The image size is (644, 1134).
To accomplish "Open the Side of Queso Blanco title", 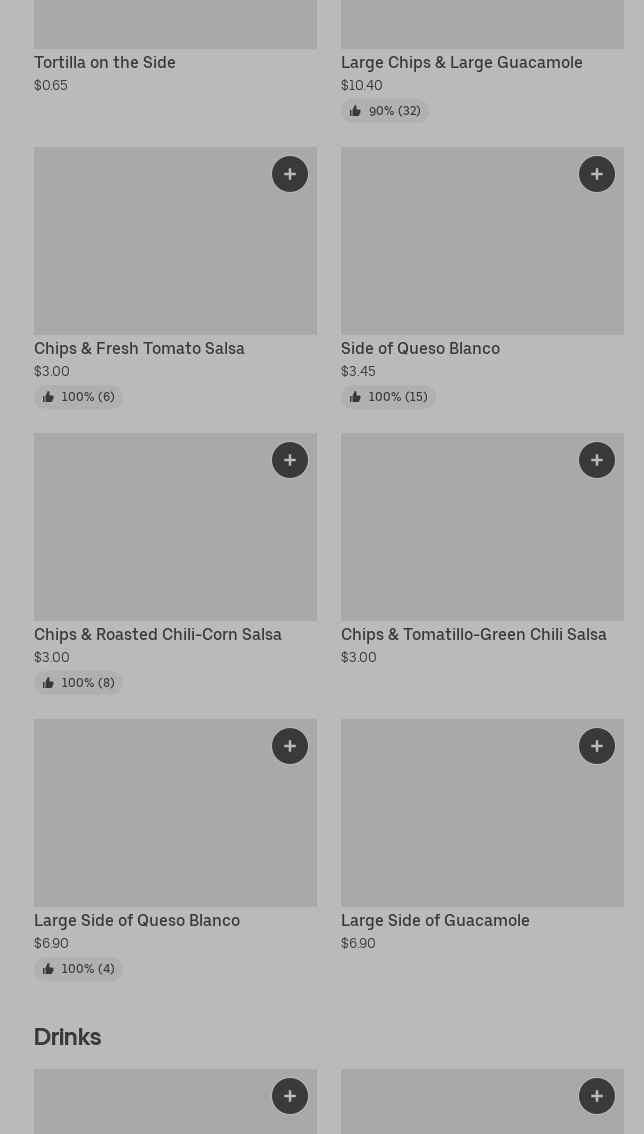I will [x=420, y=348].
